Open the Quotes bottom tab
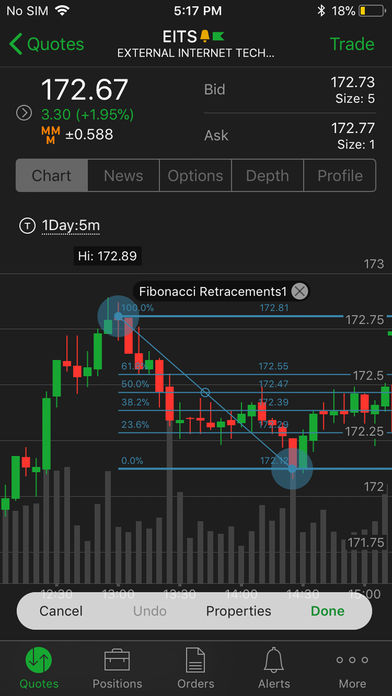 [x=39, y=667]
